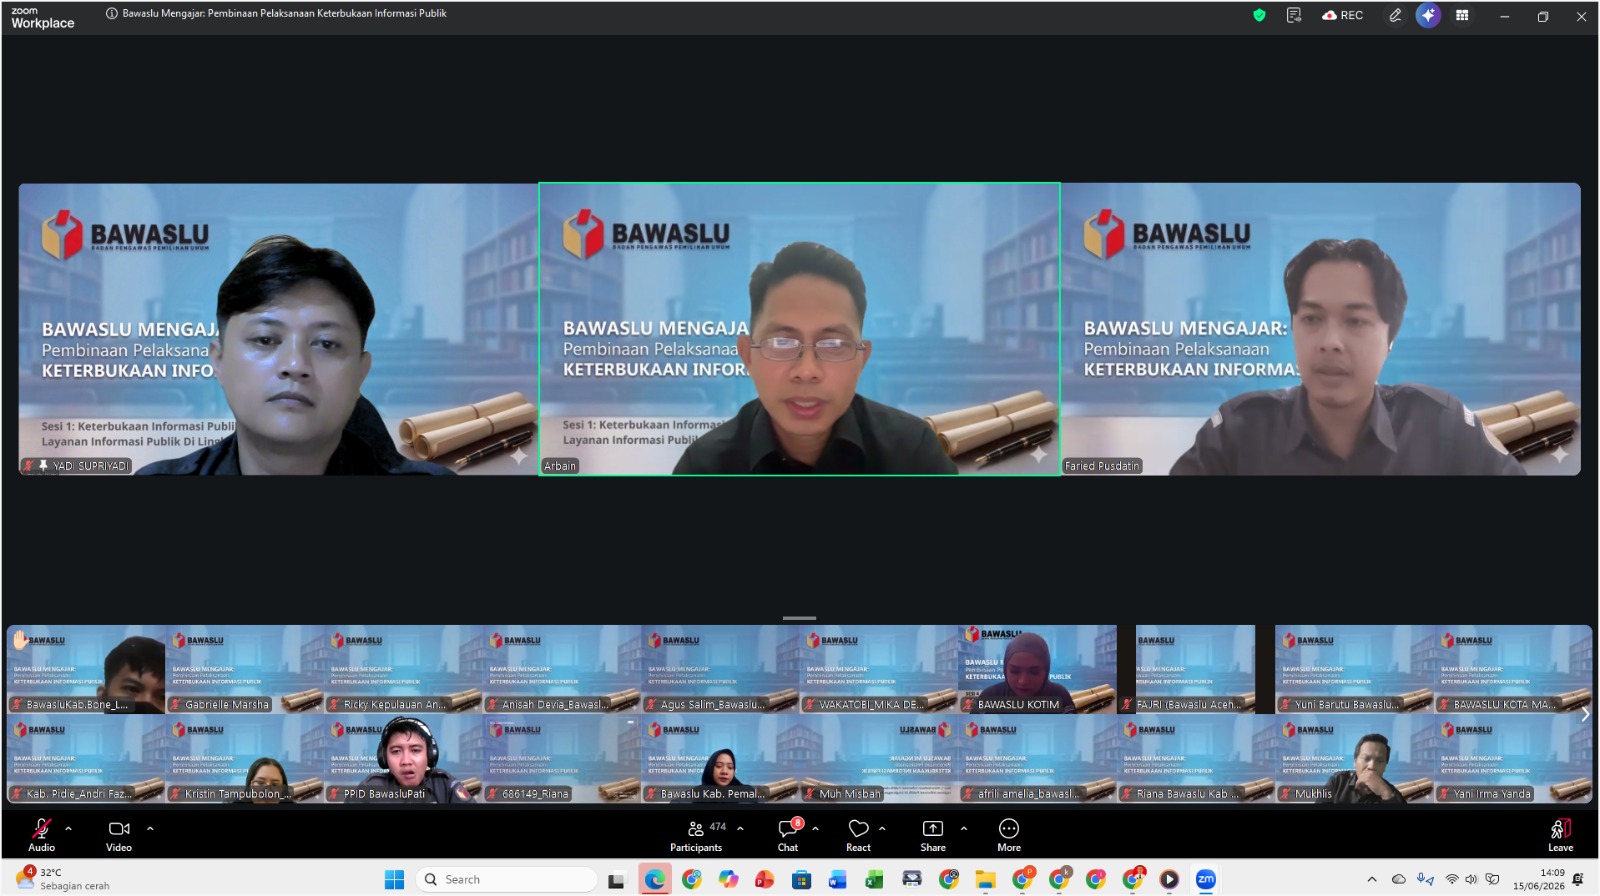Open Task View on the taskbar
The image size is (1600, 896).
coord(617,880)
